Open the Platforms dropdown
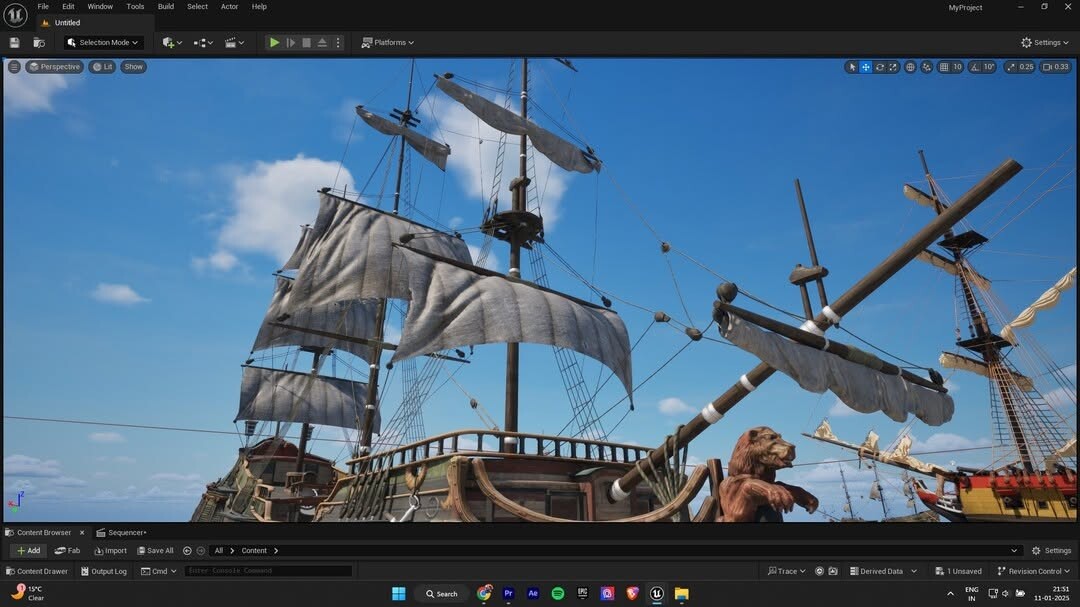 388,42
